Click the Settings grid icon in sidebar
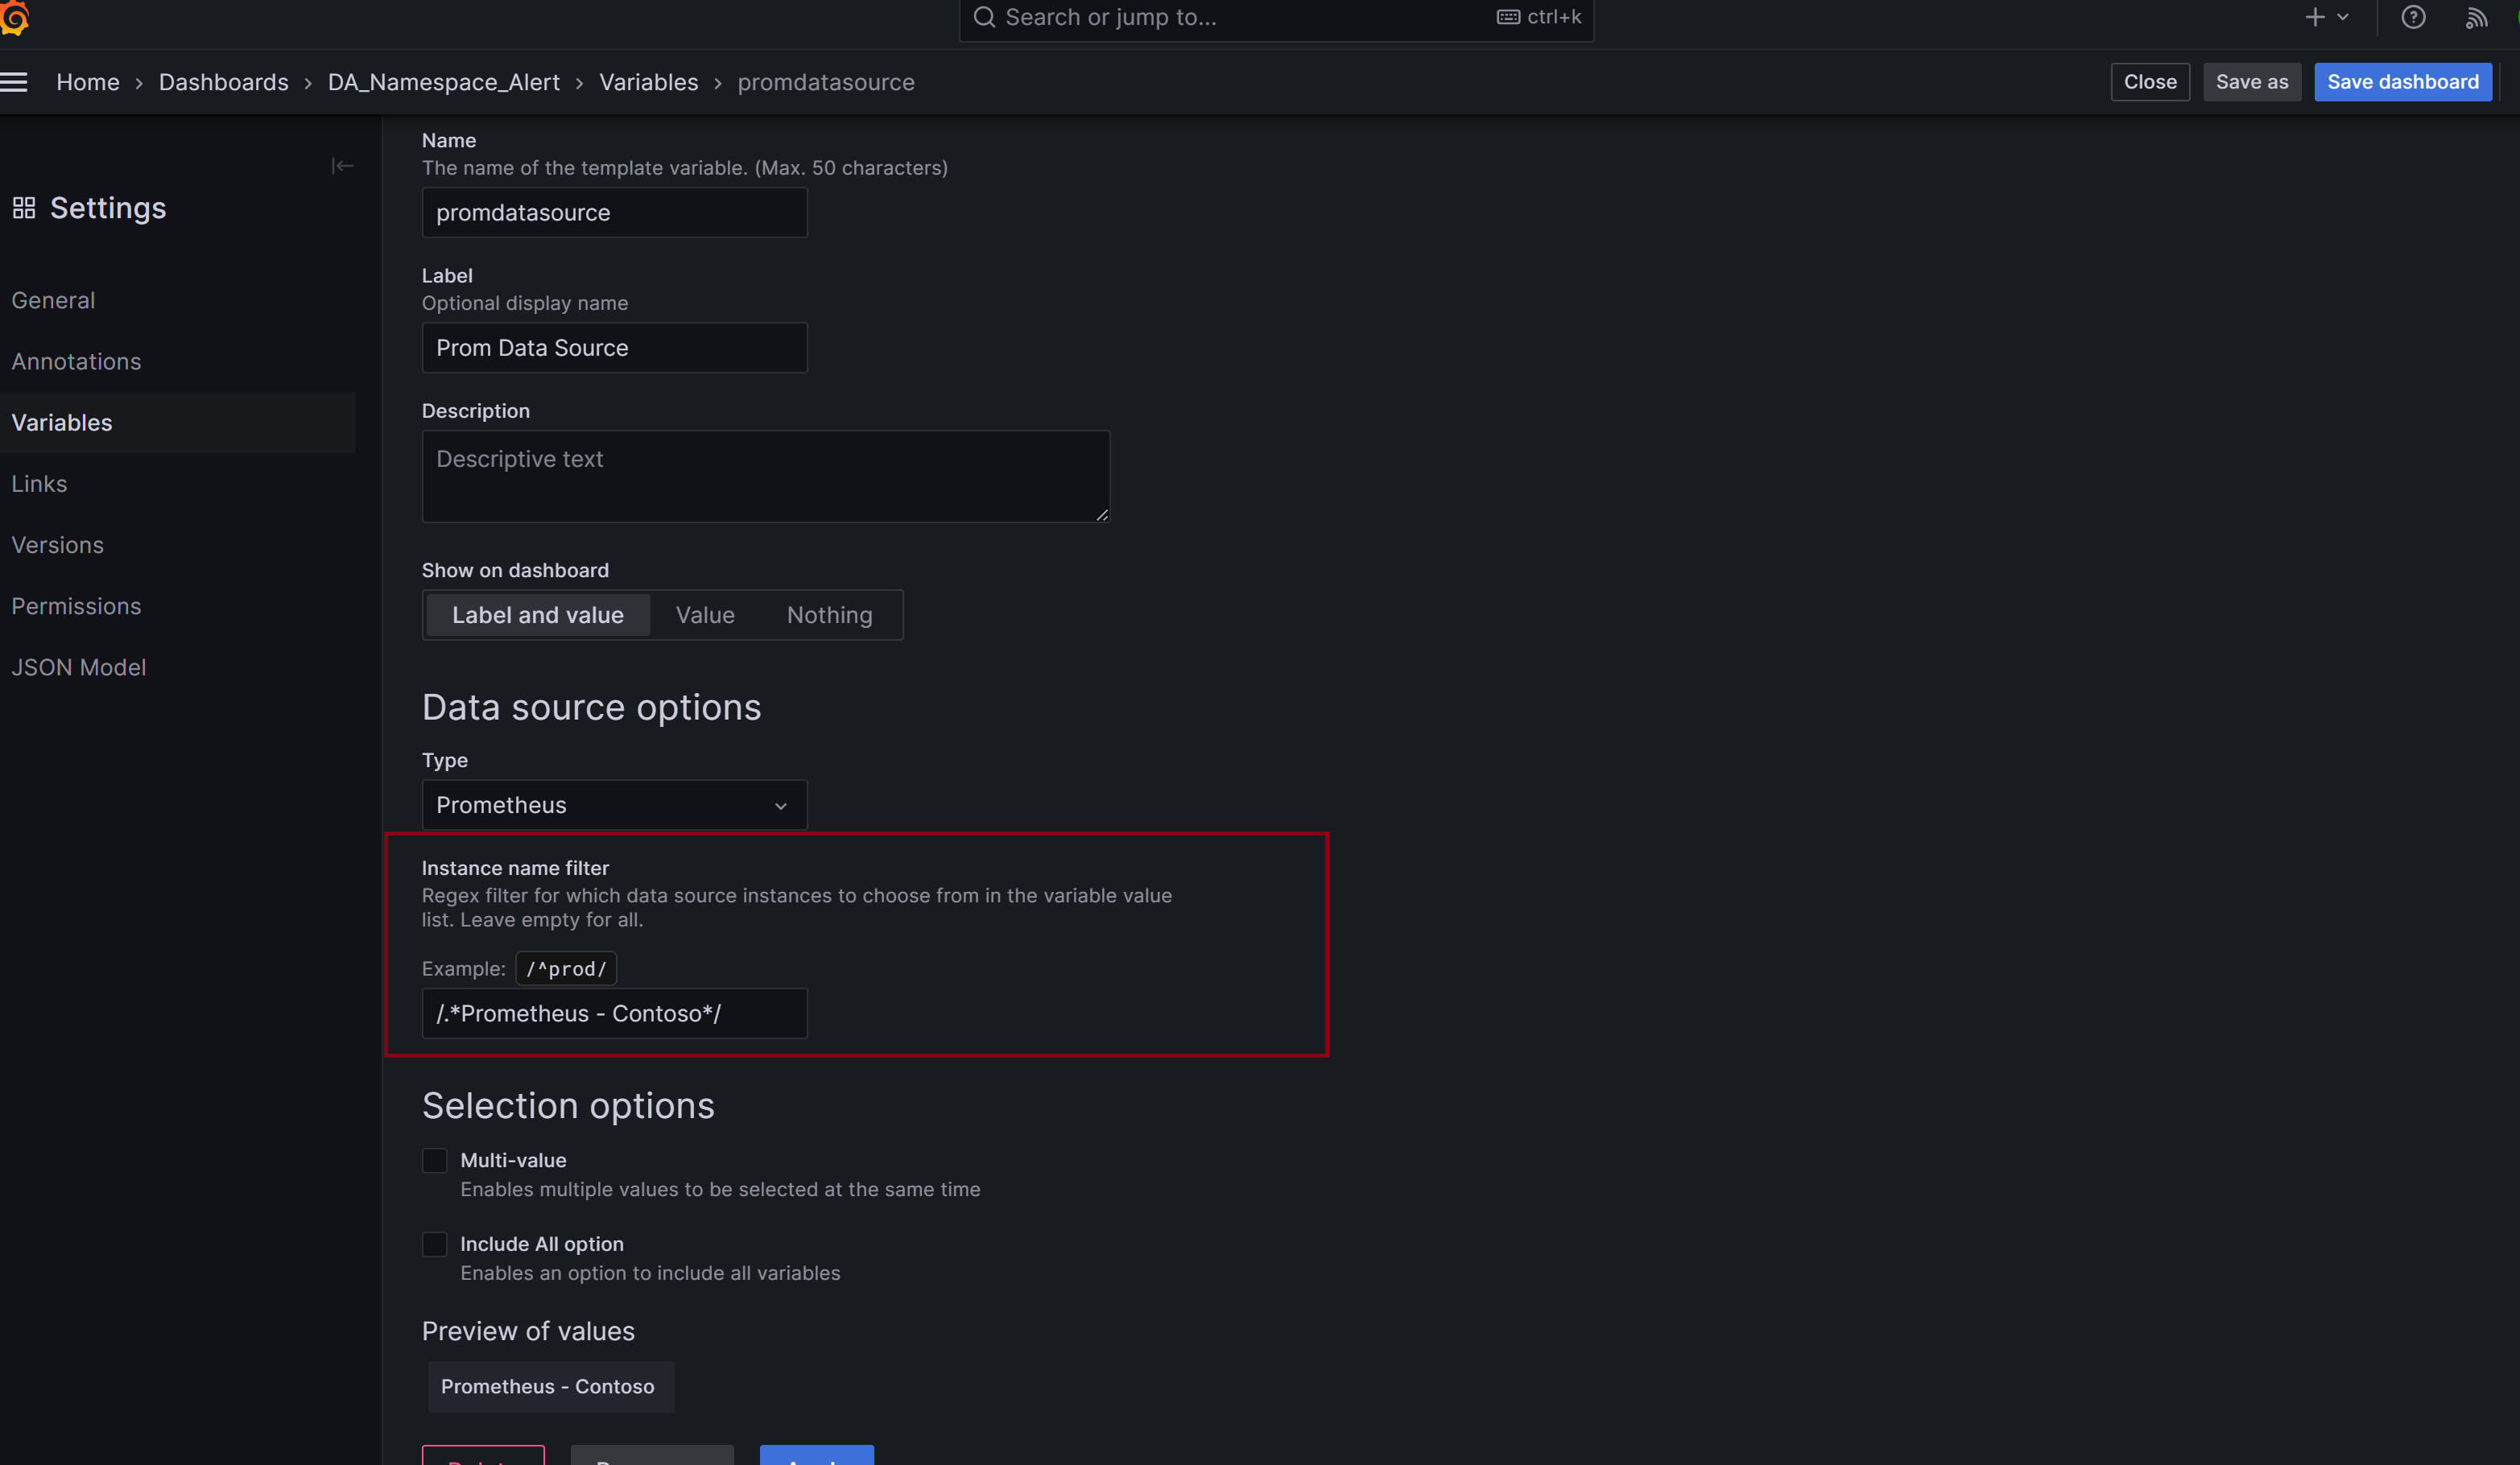The image size is (2520, 1465). 24,208
